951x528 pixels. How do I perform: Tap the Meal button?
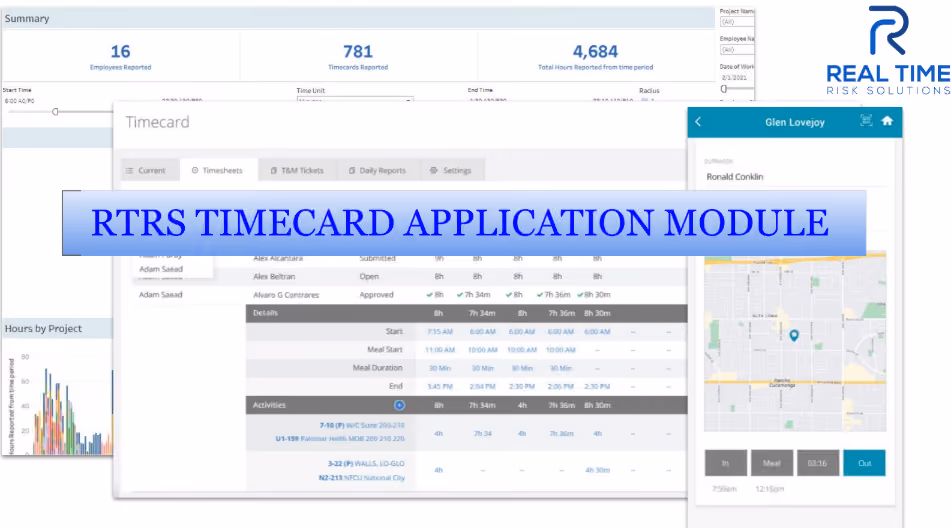point(771,463)
